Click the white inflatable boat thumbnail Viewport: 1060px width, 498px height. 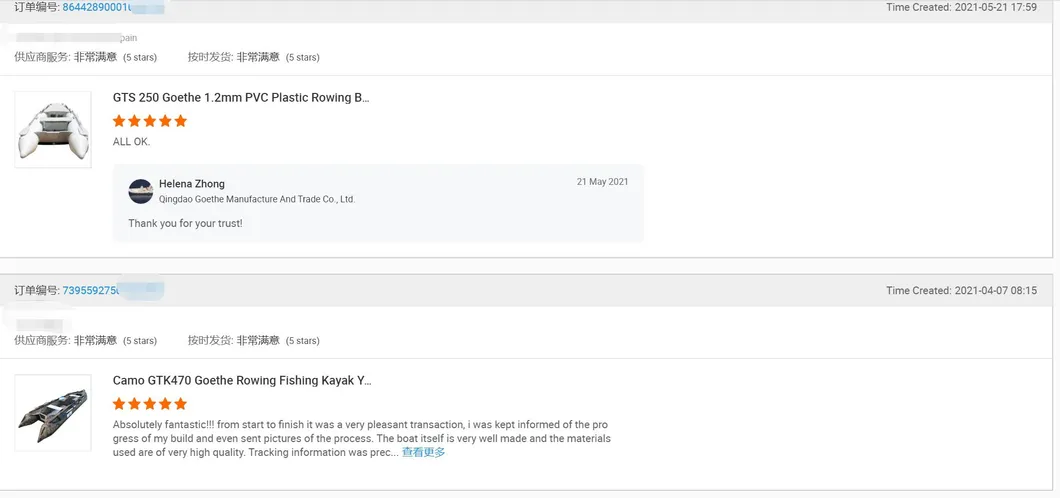coord(53,130)
